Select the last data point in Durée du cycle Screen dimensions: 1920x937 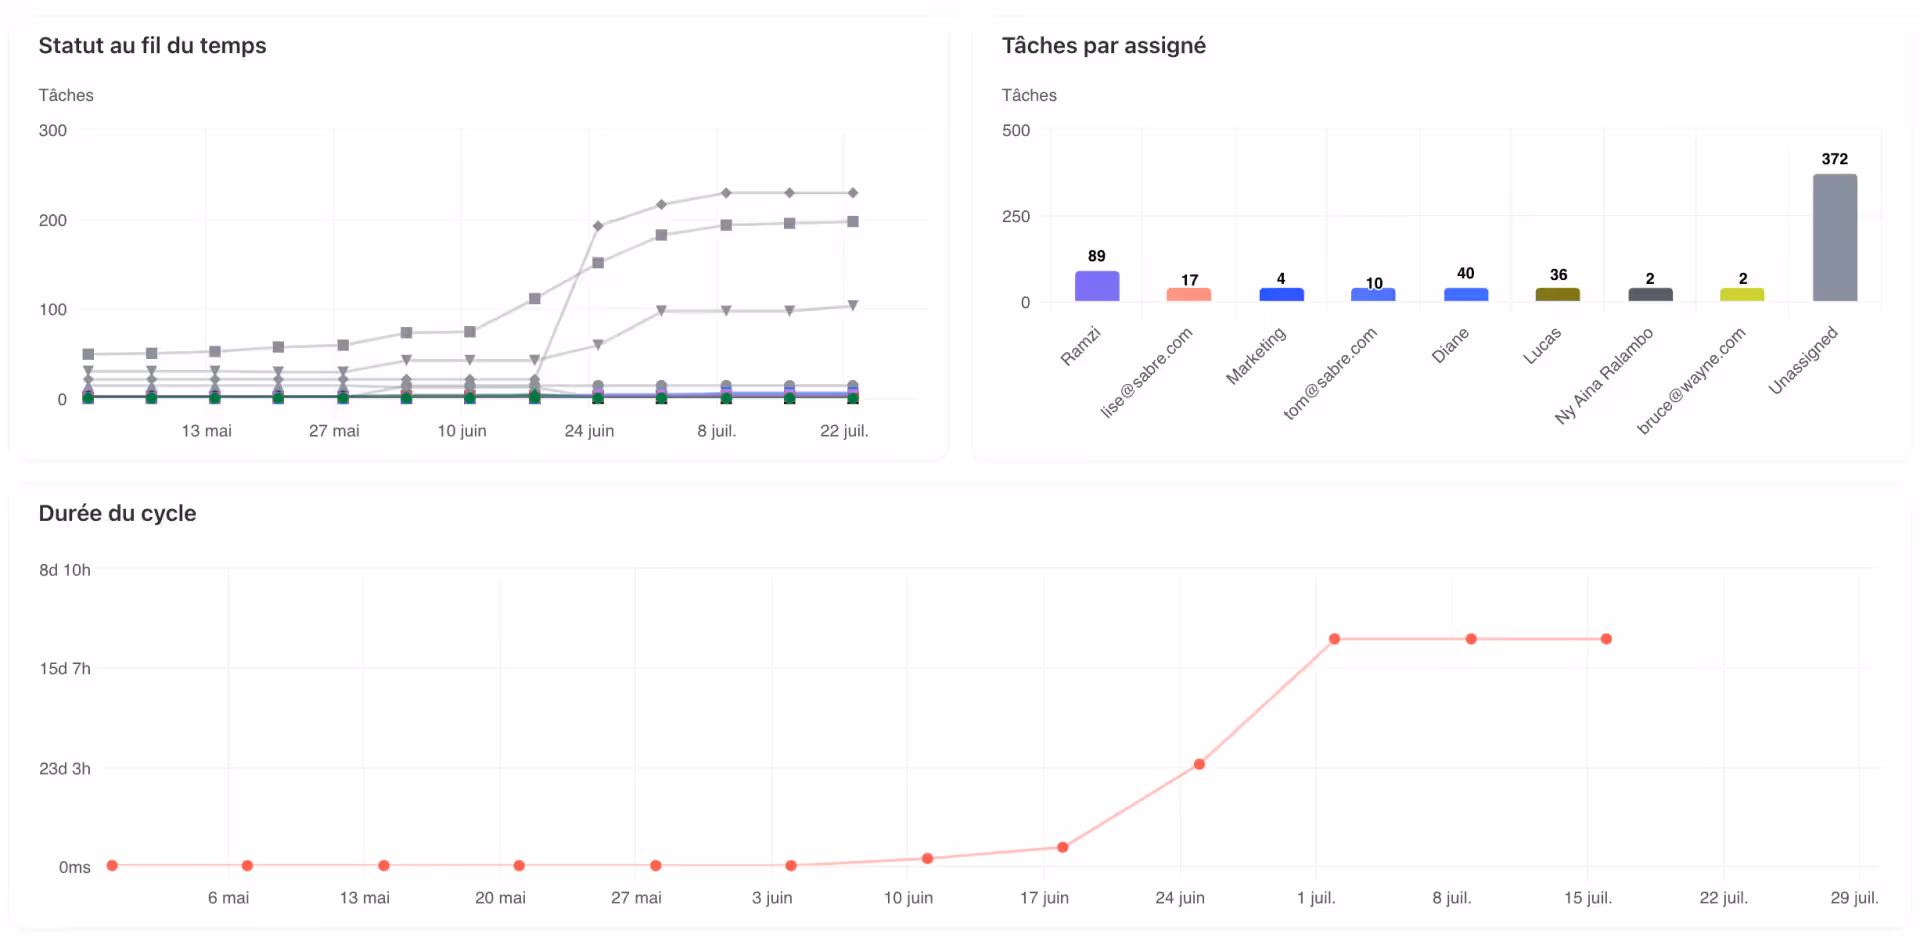pos(1606,639)
